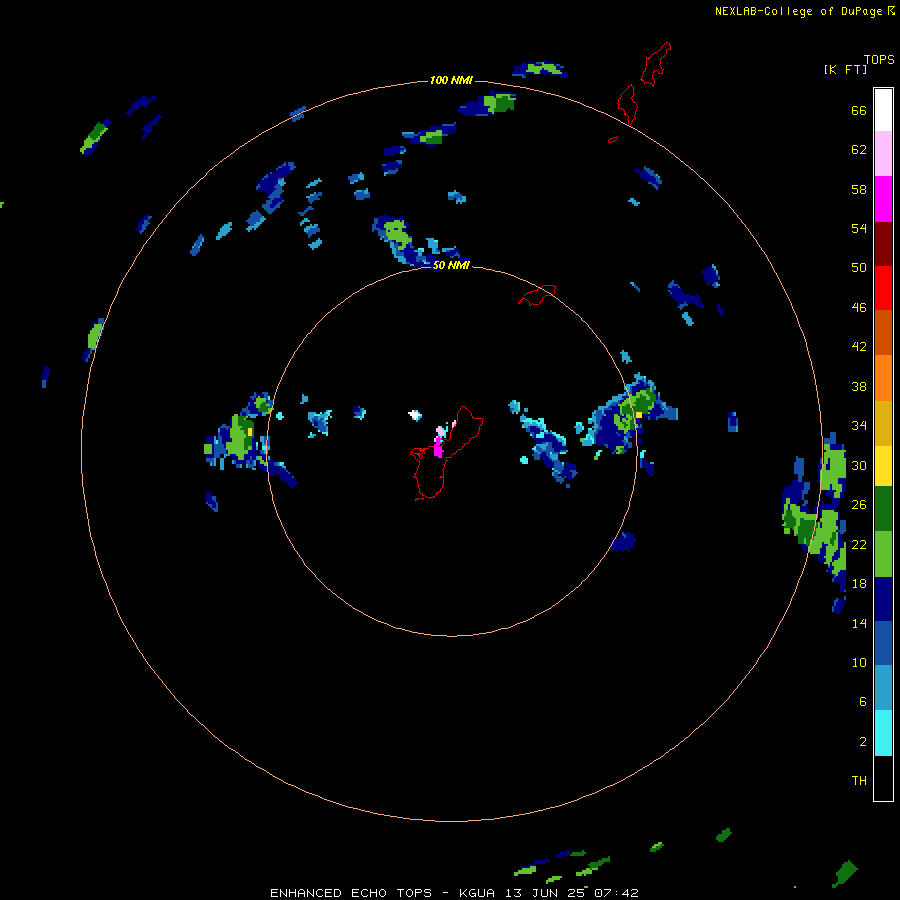This screenshot has height=900, width=900.
Task: Click the "26" legend value
Action: click(x=859, y=505)
